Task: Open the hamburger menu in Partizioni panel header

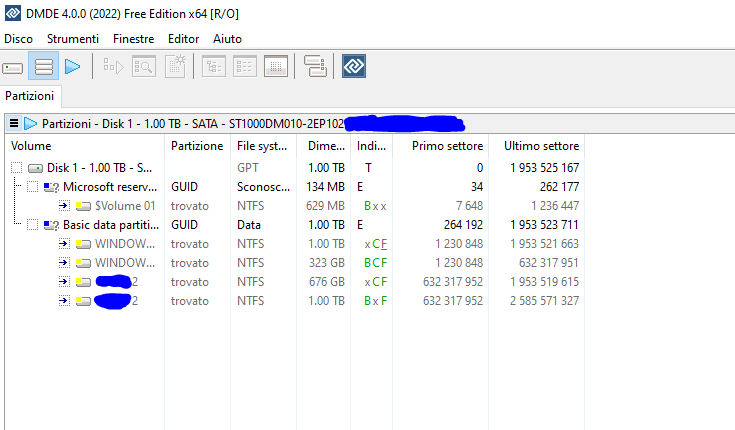Action: tap(14, 124)
